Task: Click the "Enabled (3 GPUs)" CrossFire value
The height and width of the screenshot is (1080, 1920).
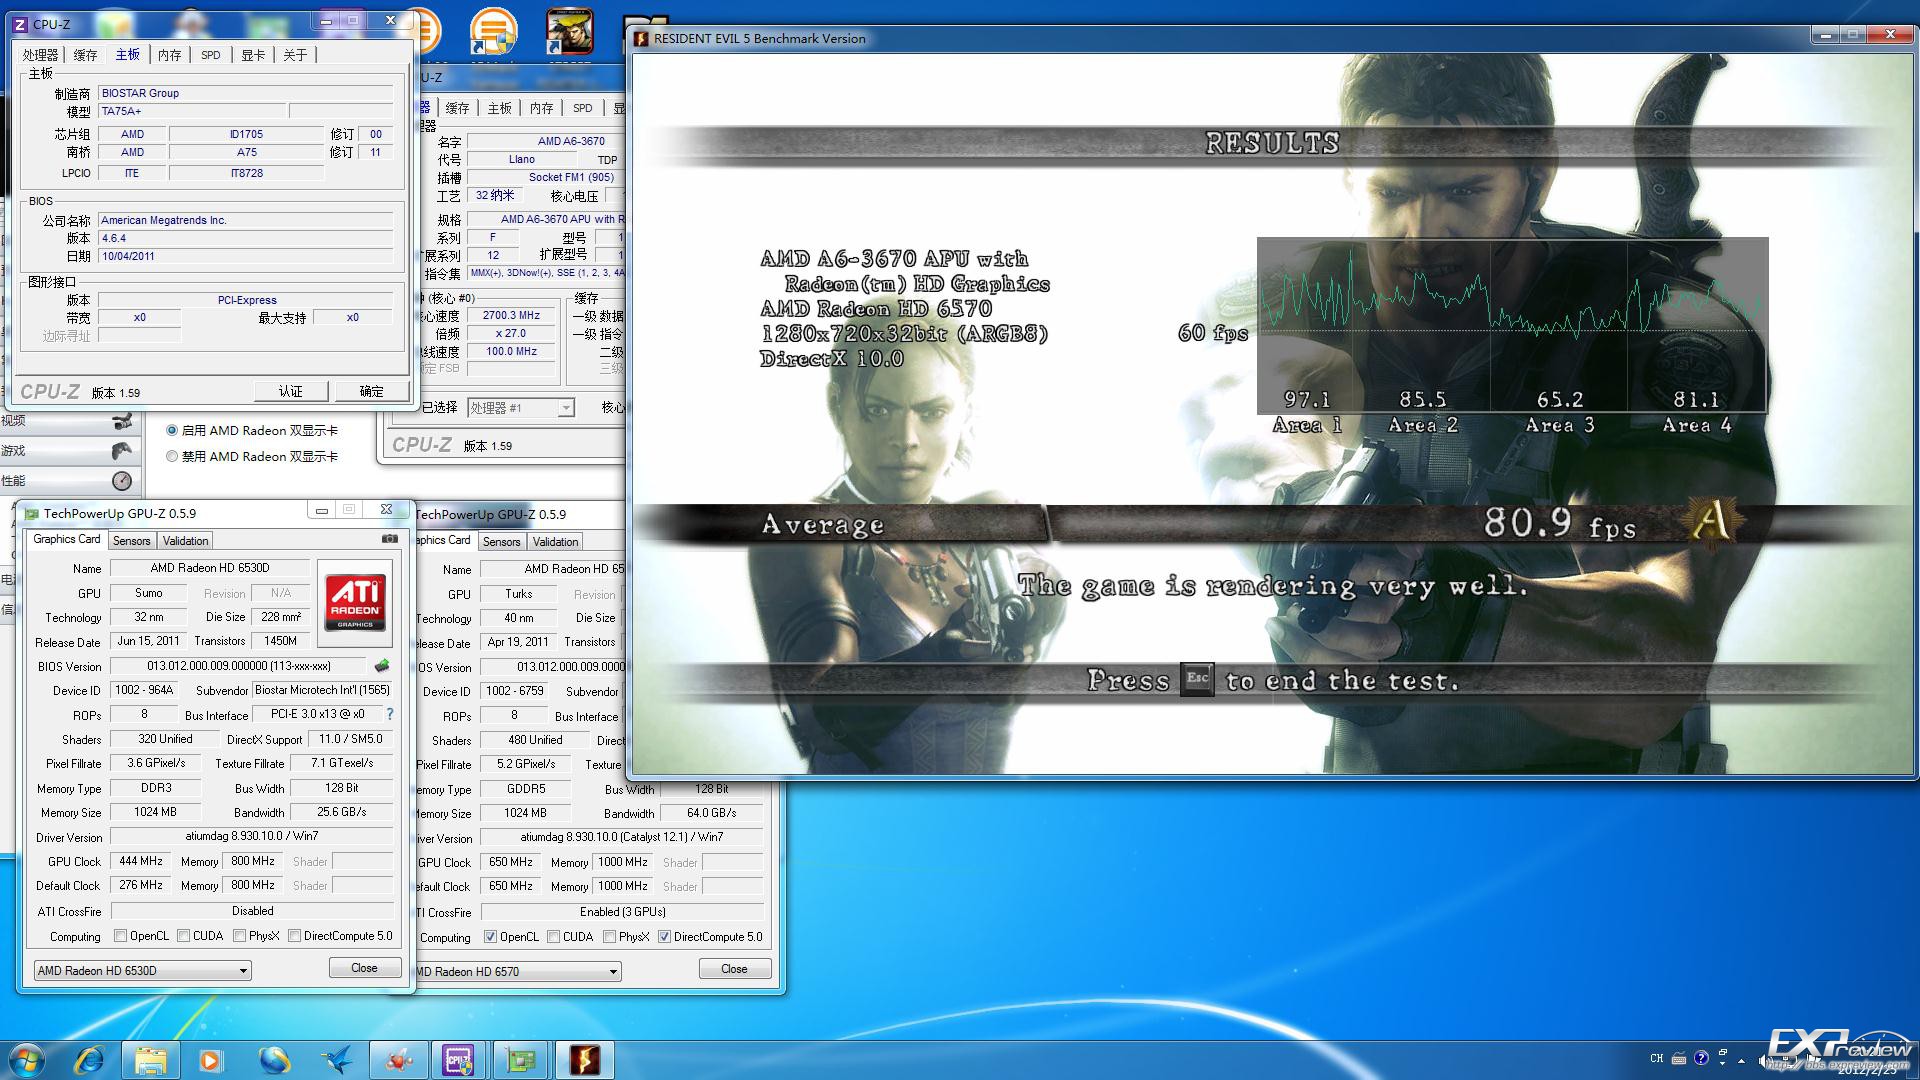Action: 623,912
